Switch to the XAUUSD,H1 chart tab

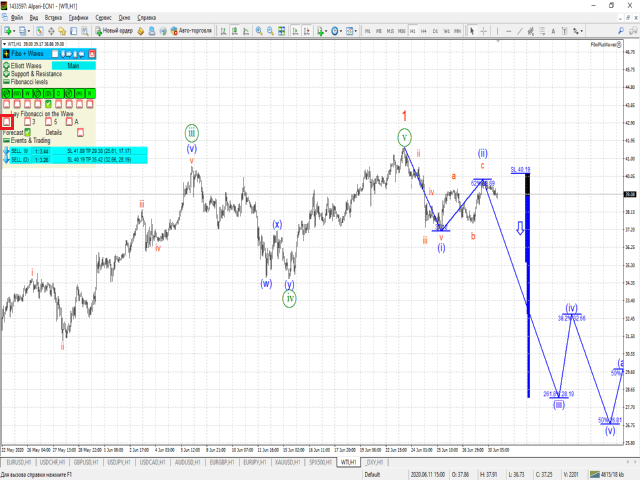tap(287, 462)
